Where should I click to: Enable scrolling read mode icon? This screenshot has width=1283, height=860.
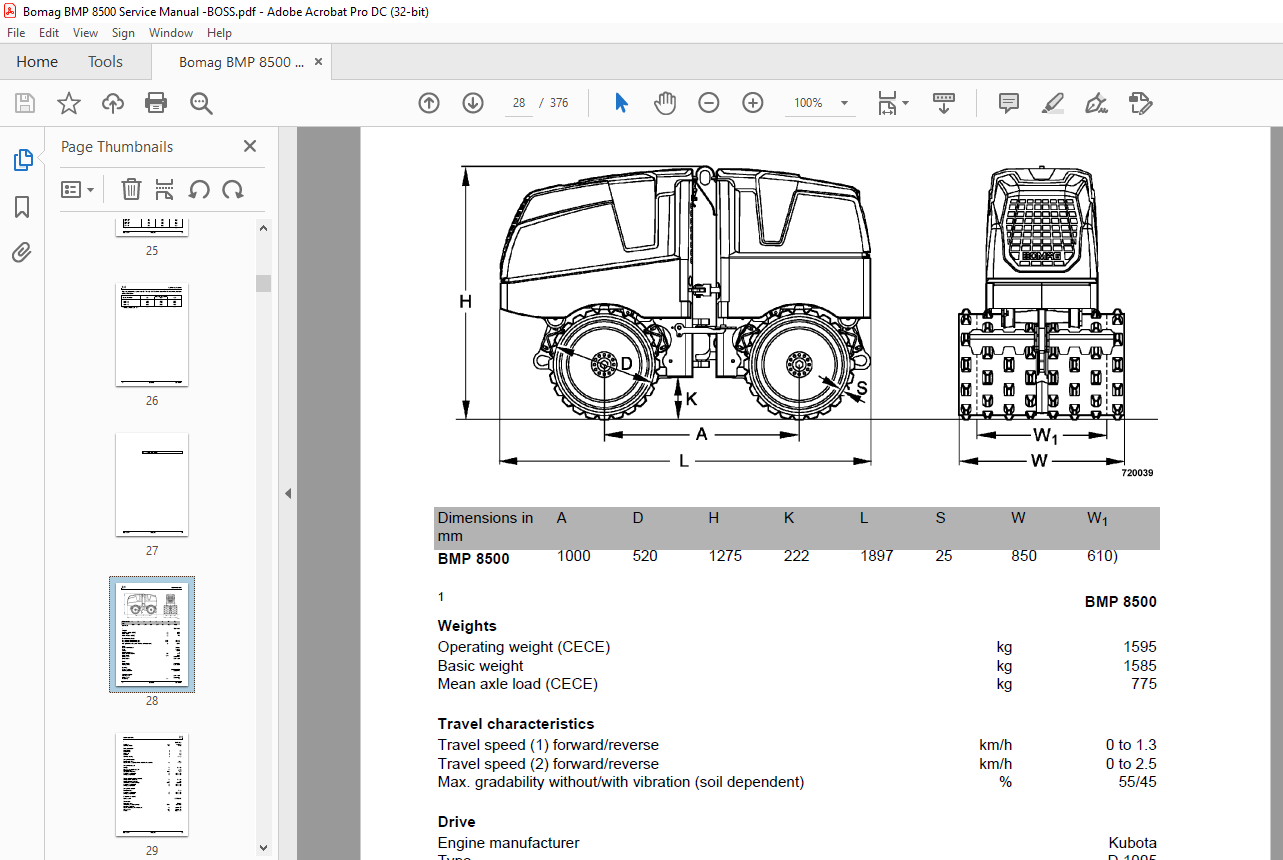(944, 103)
